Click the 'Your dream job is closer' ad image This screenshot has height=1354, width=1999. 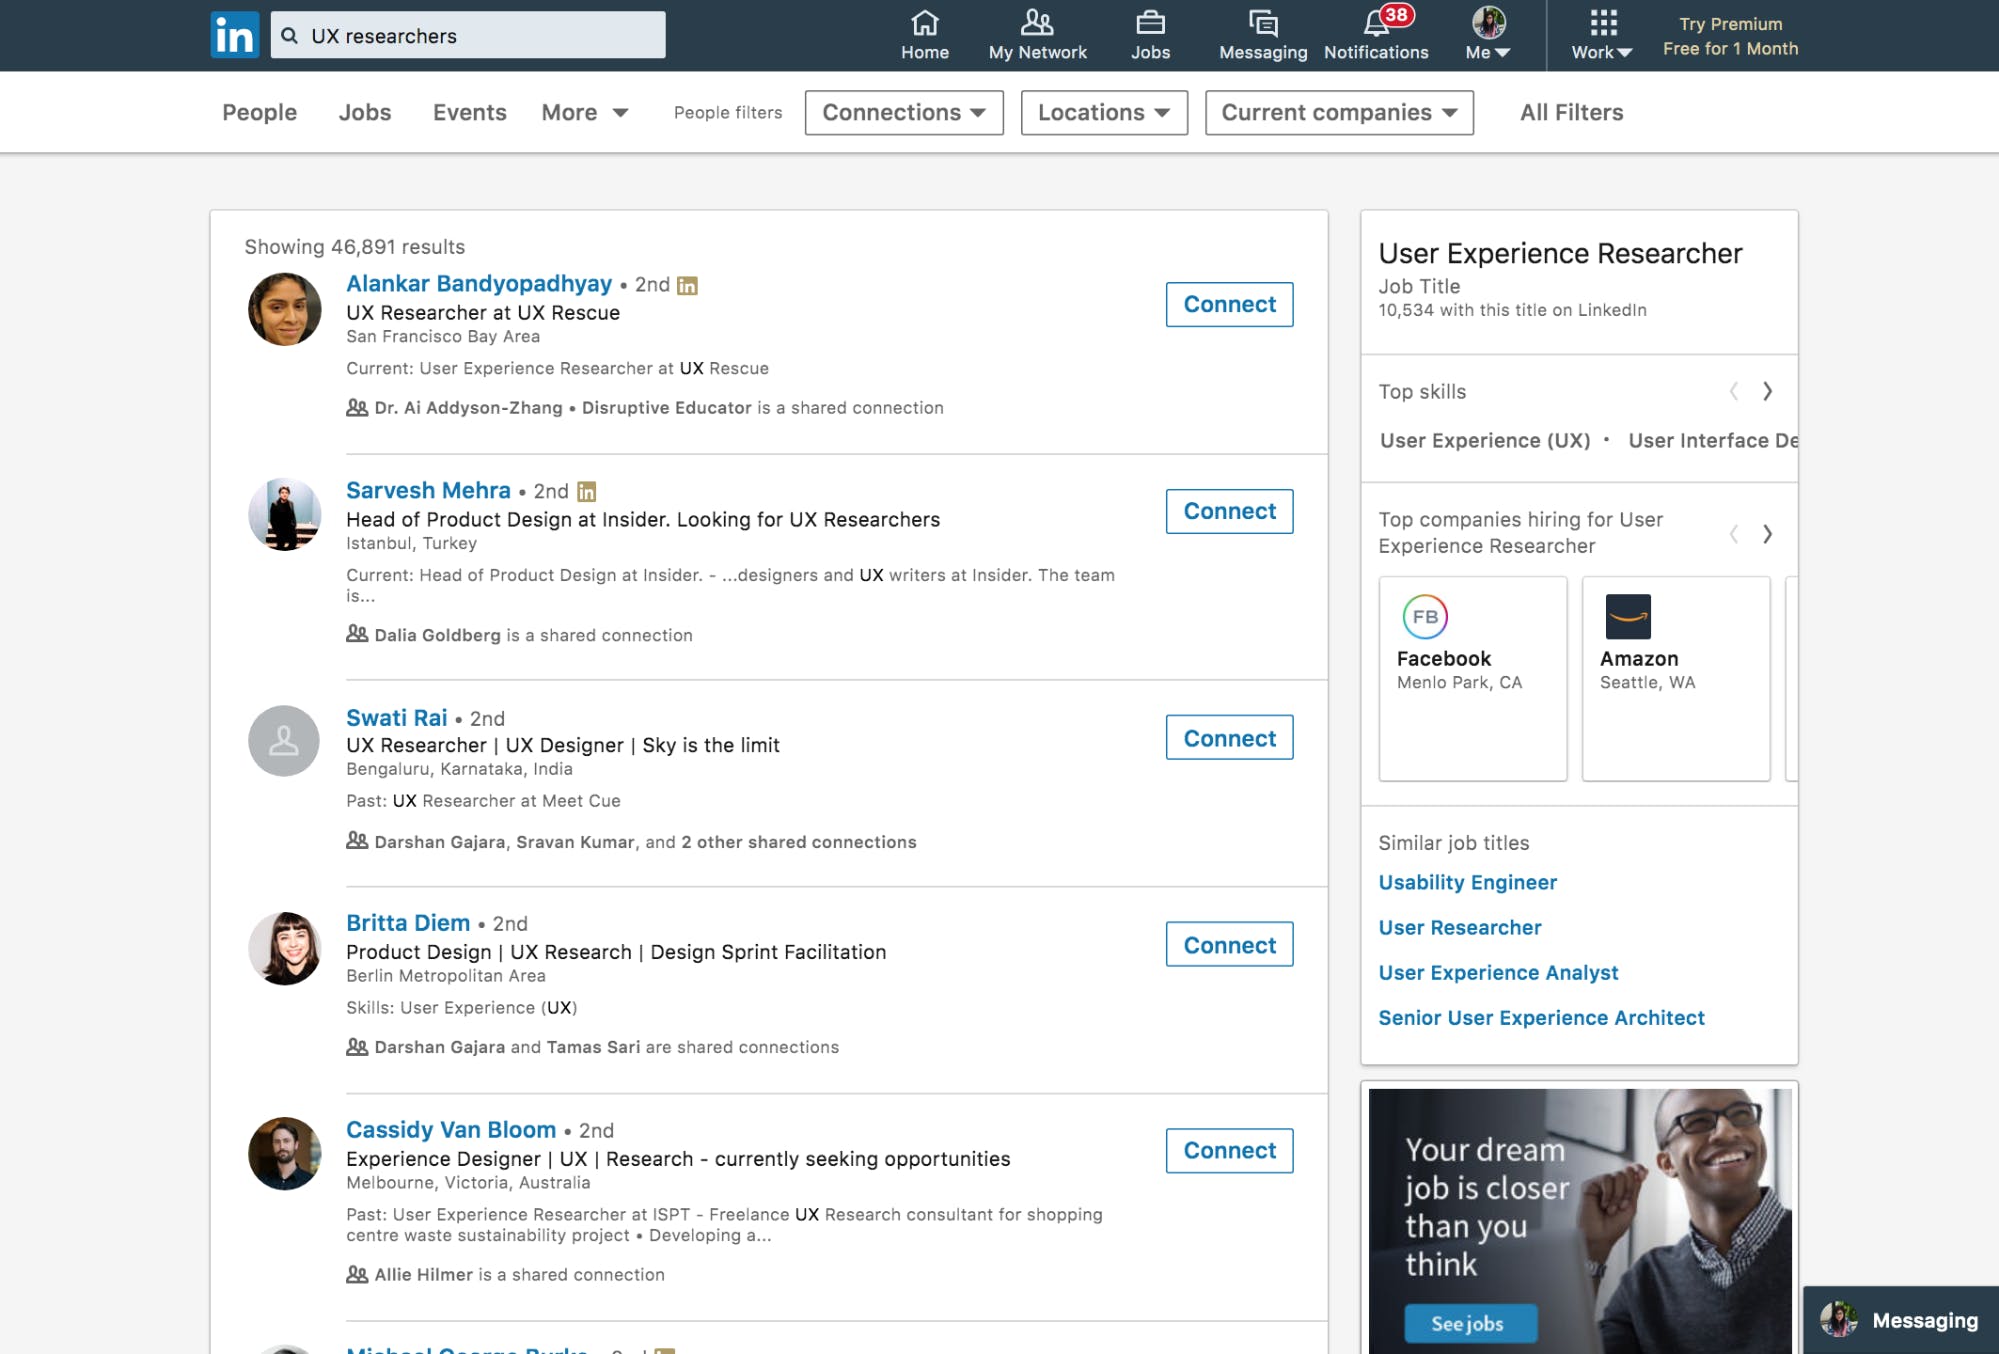1580,1221
